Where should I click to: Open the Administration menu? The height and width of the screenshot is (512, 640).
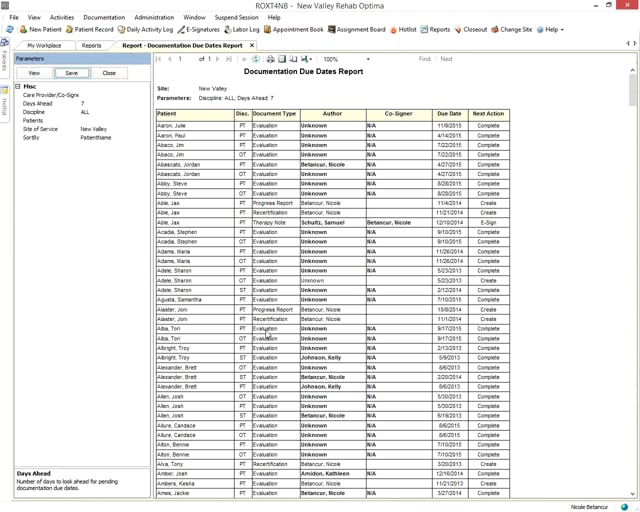[154, 18]
